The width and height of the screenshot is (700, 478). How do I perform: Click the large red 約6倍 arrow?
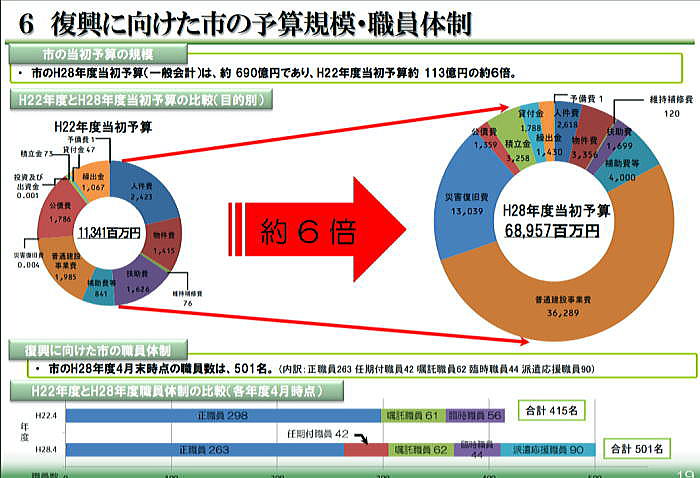point(310,235)
